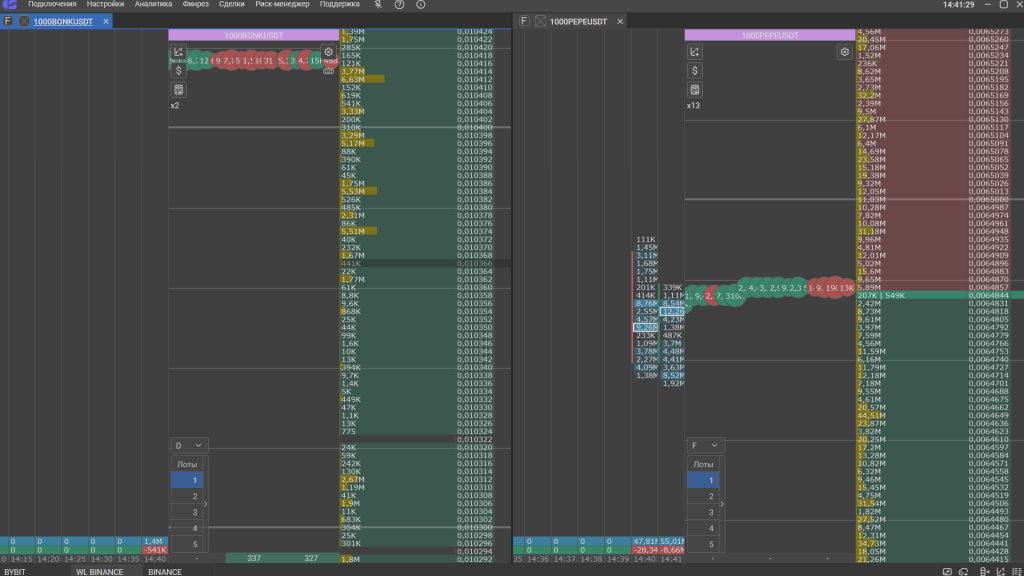Click dollar sign icon in 1000PEPEUSDT panel
Screen dimensions: 1024x576
point(695,71)
